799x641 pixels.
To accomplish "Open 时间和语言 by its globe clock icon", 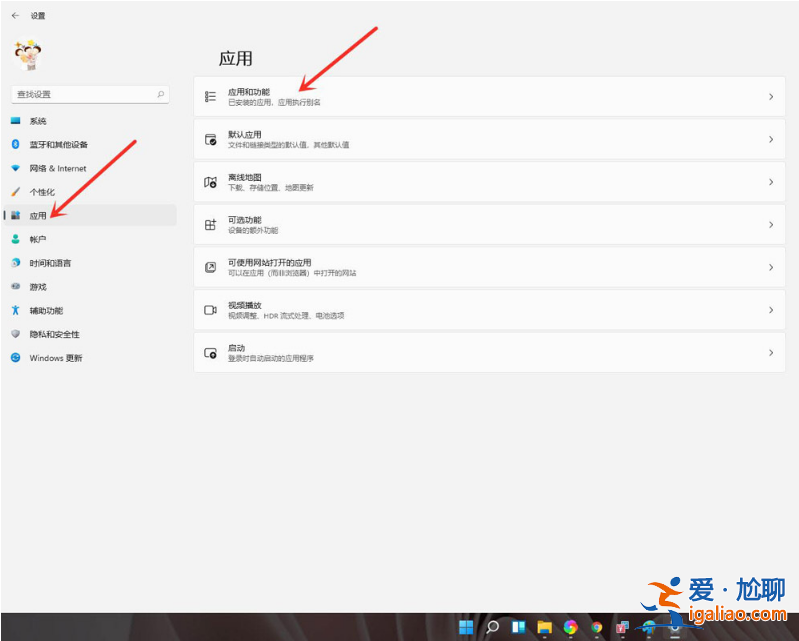I will (x=16, y=263).
